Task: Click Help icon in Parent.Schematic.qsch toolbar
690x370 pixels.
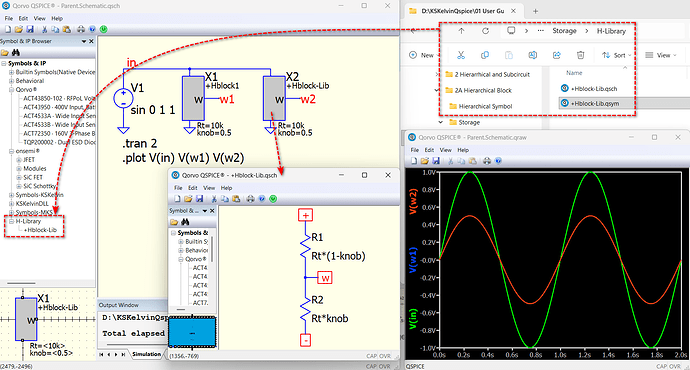Action: [92, 29]
